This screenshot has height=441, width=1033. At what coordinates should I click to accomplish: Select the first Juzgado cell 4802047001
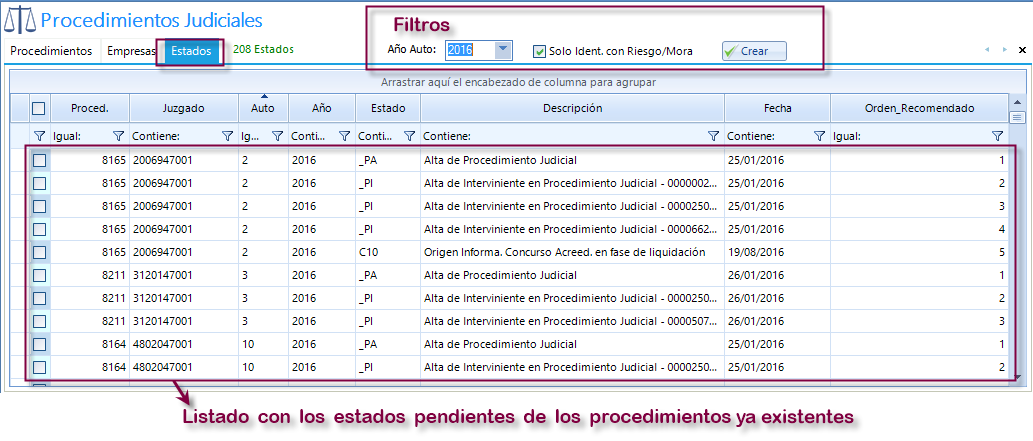(184, 344)
